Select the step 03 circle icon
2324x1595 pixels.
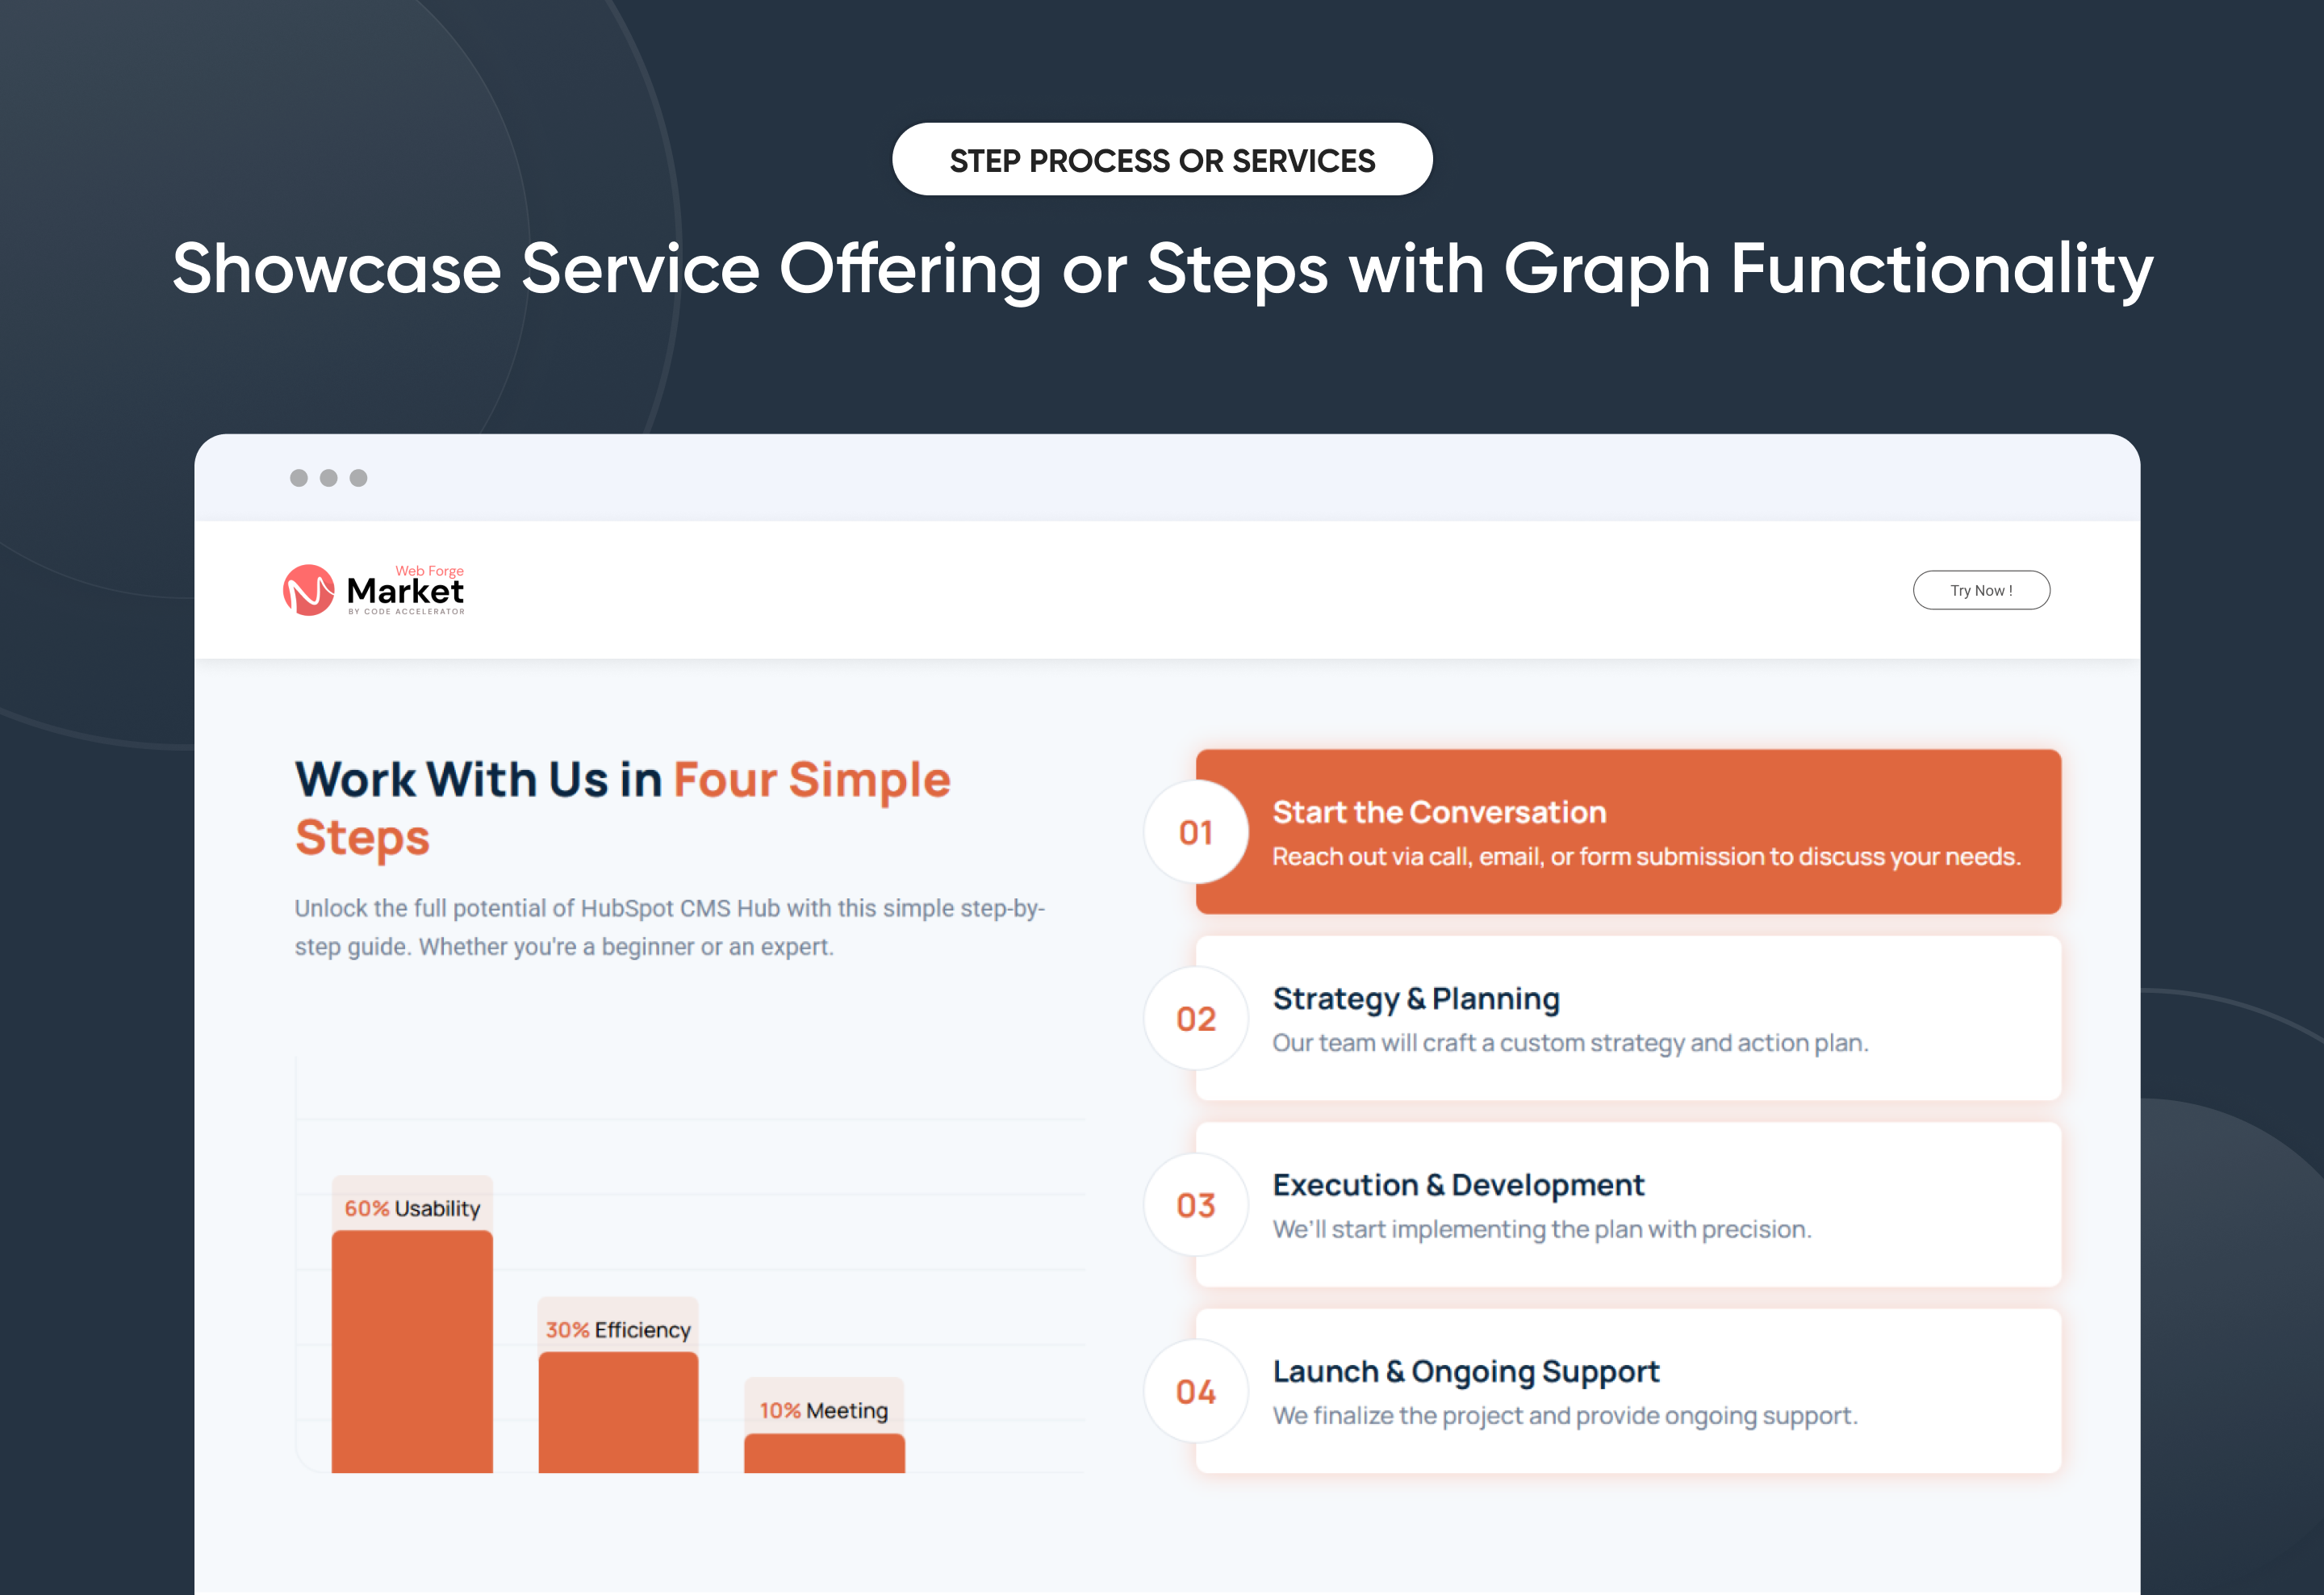pos(1196,1205)
